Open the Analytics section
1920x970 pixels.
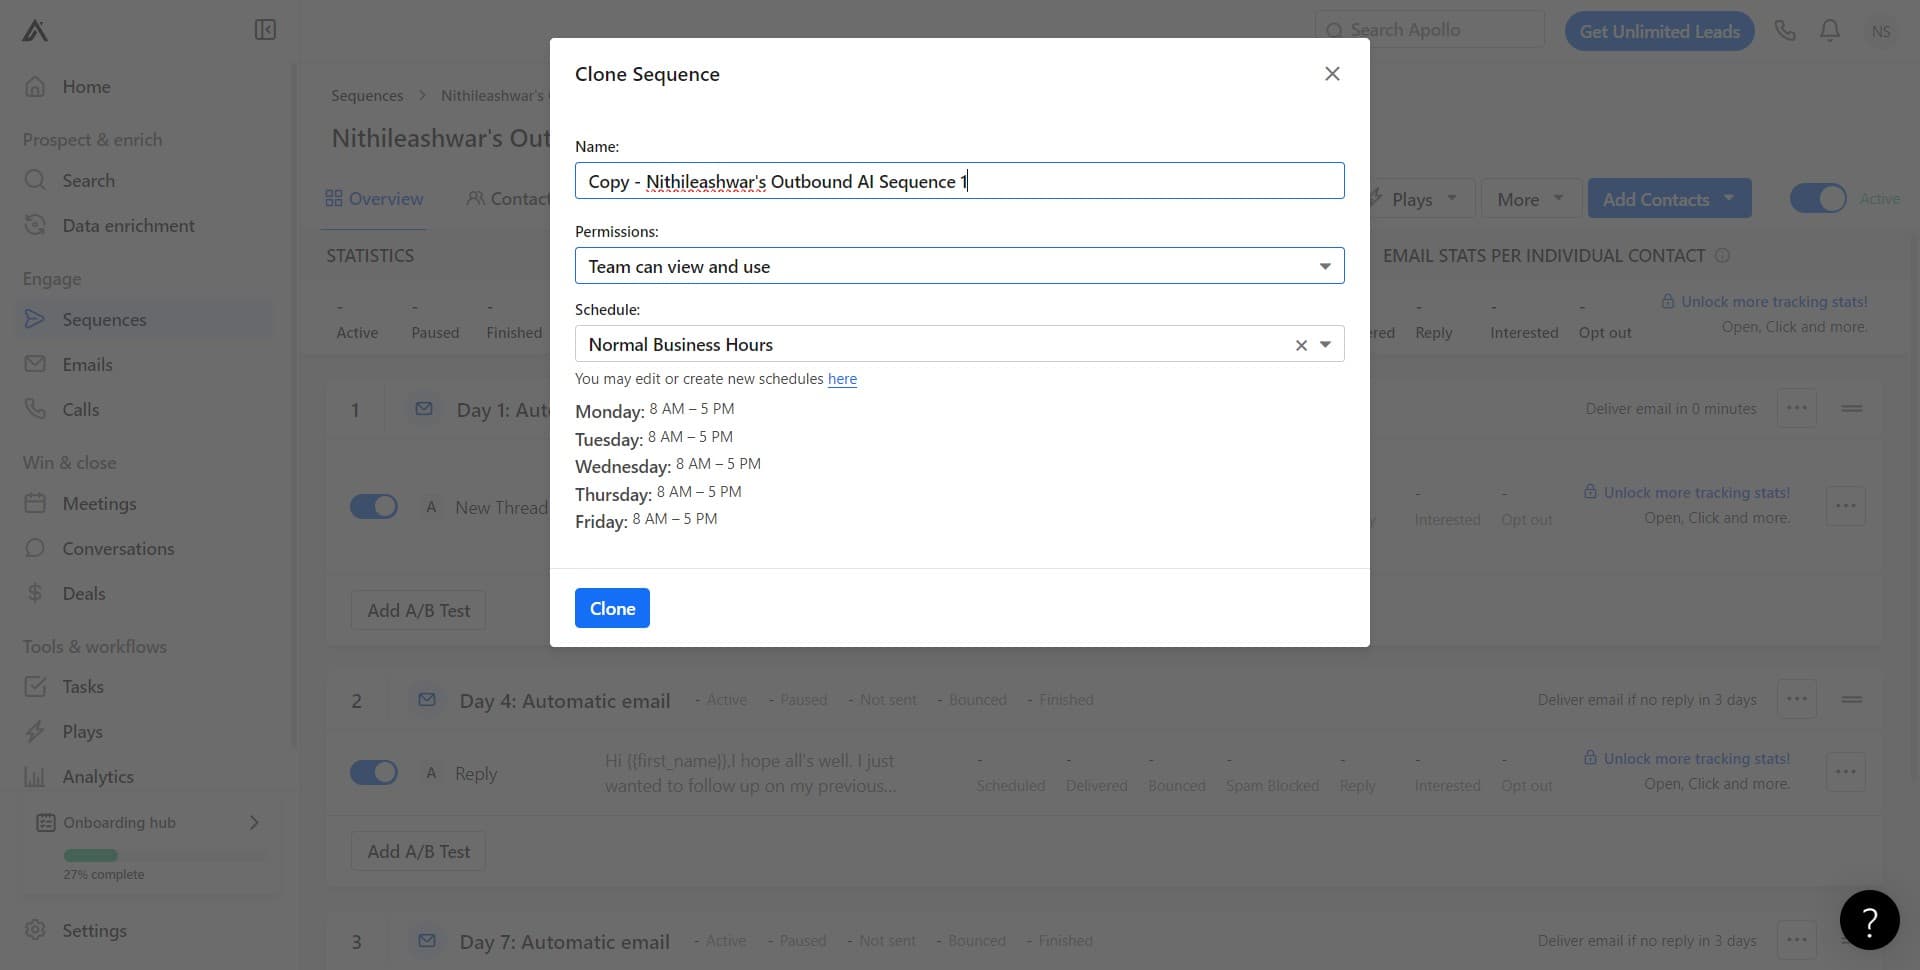[x=97, y=776]
